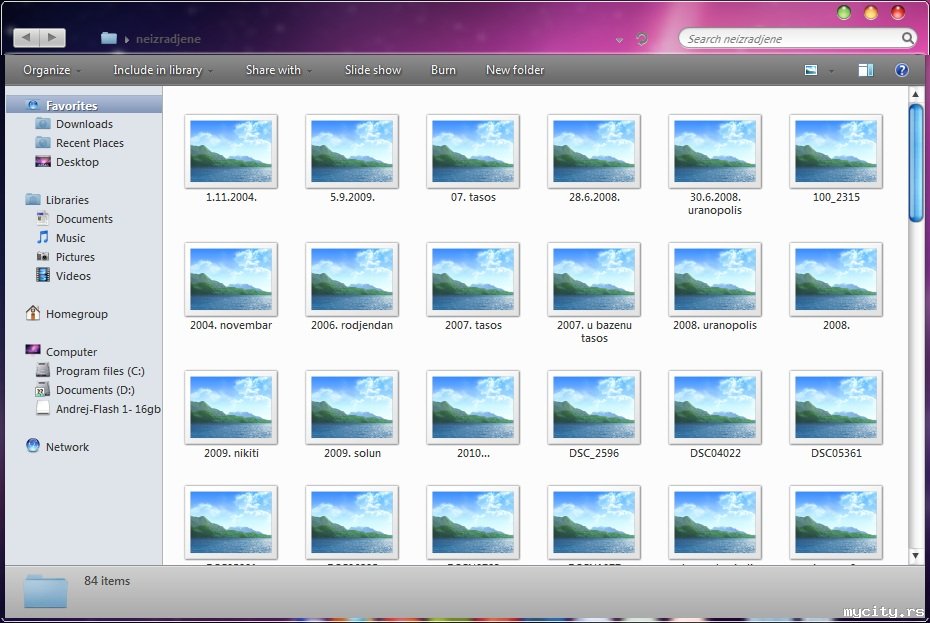Viewport: 930px width, 623px height.
Task: Click the folder icon in the address bar
Action: [x=109, y=39]
